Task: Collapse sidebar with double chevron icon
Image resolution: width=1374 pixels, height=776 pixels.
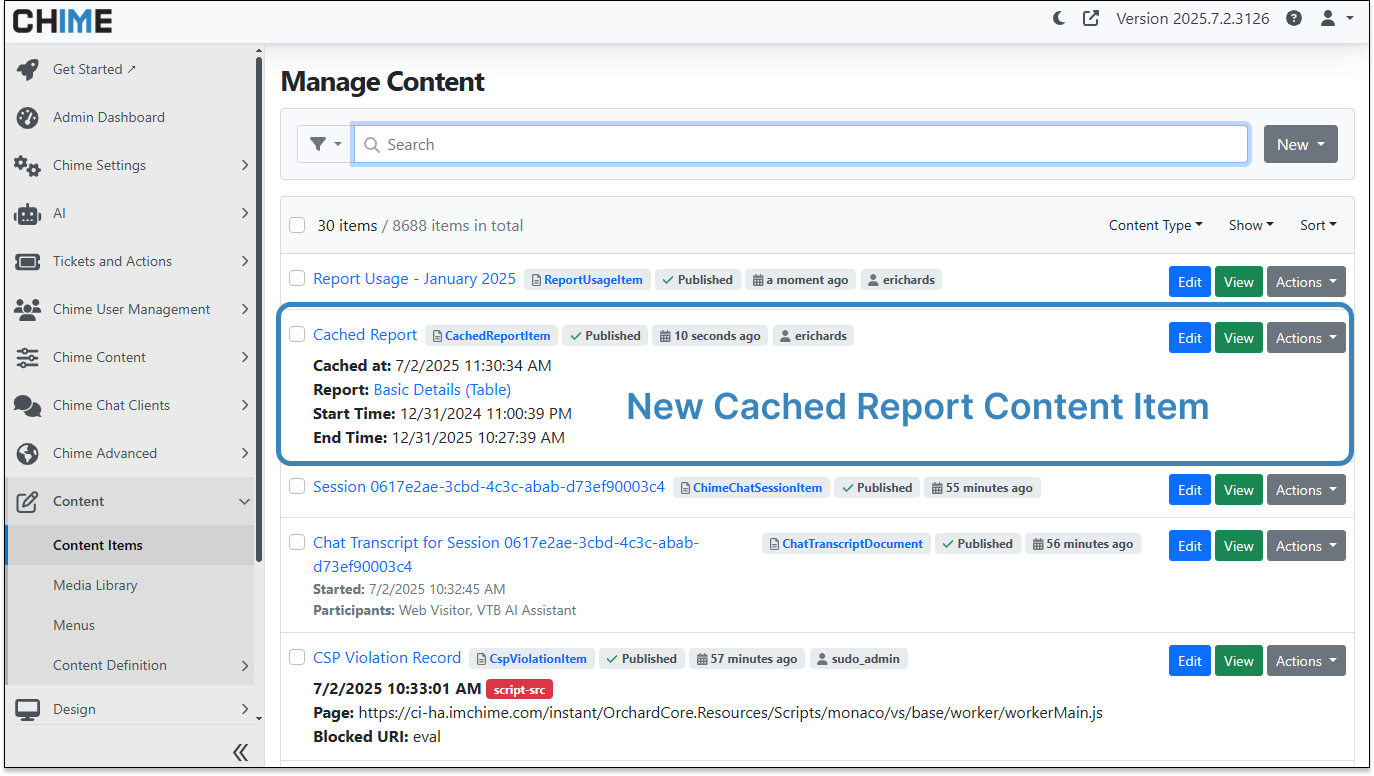Action: pyautogui.click(x=240, y=753)
